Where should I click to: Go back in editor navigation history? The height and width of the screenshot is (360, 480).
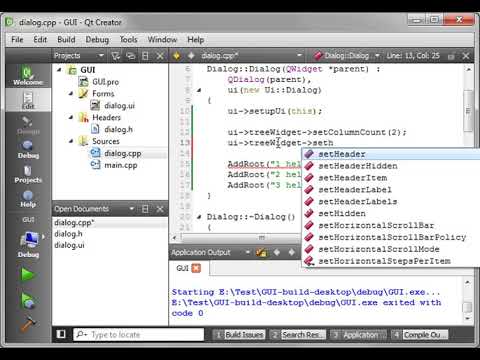(x=176, y=56)
